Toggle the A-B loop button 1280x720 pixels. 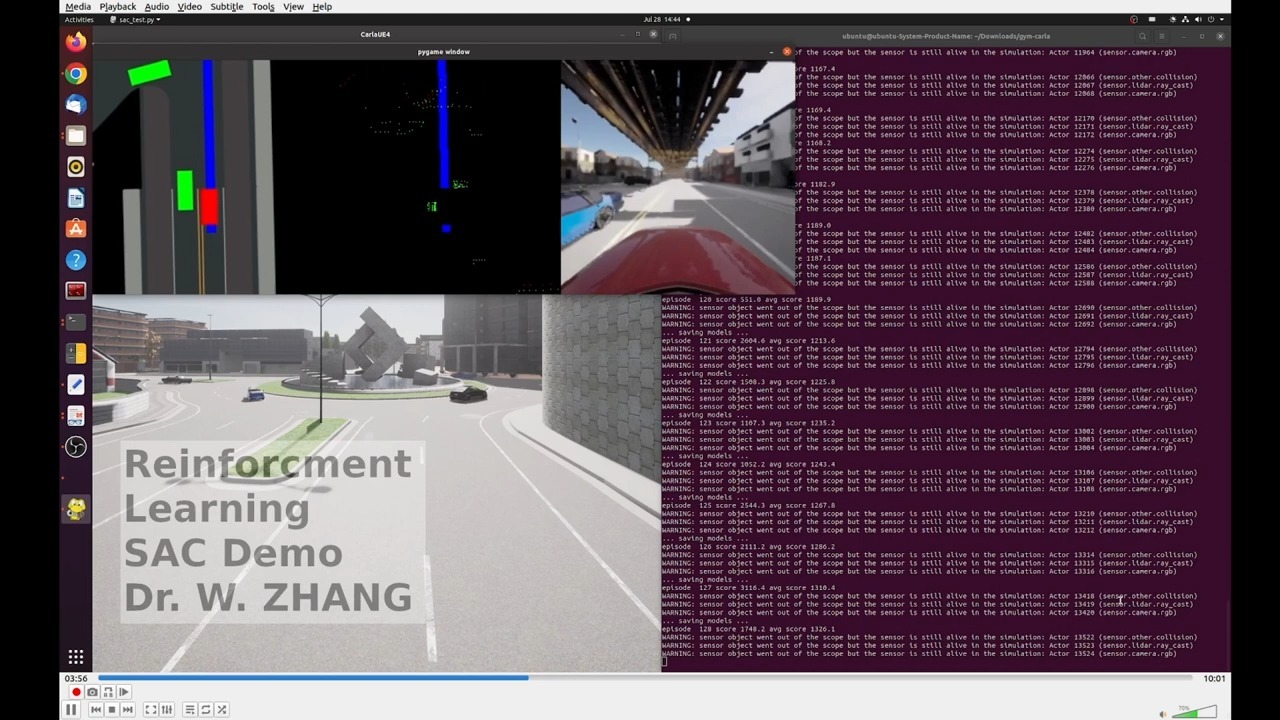point(108,692)
